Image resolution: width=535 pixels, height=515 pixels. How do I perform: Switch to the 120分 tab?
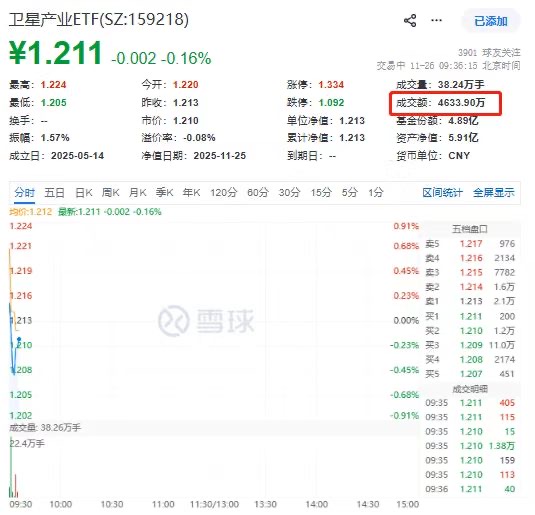pos(223,192)
